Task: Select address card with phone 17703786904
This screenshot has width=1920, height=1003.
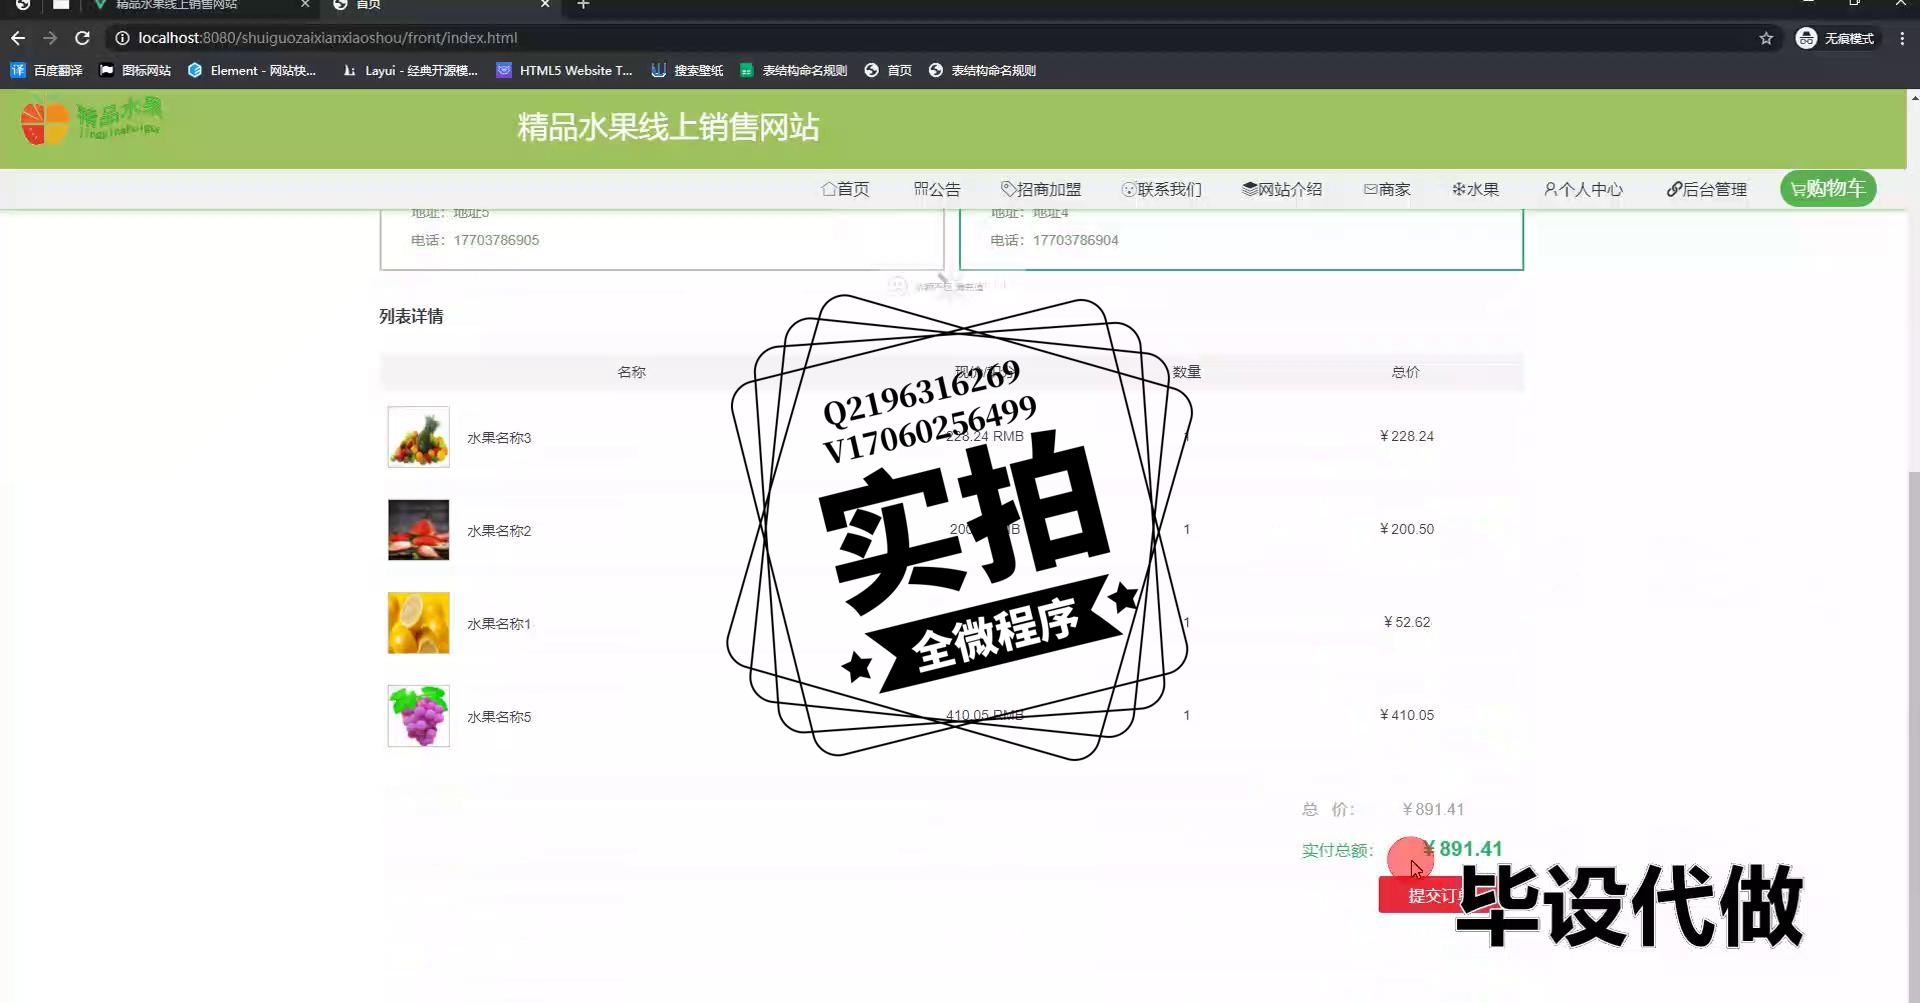Action: coord(1241,239)
